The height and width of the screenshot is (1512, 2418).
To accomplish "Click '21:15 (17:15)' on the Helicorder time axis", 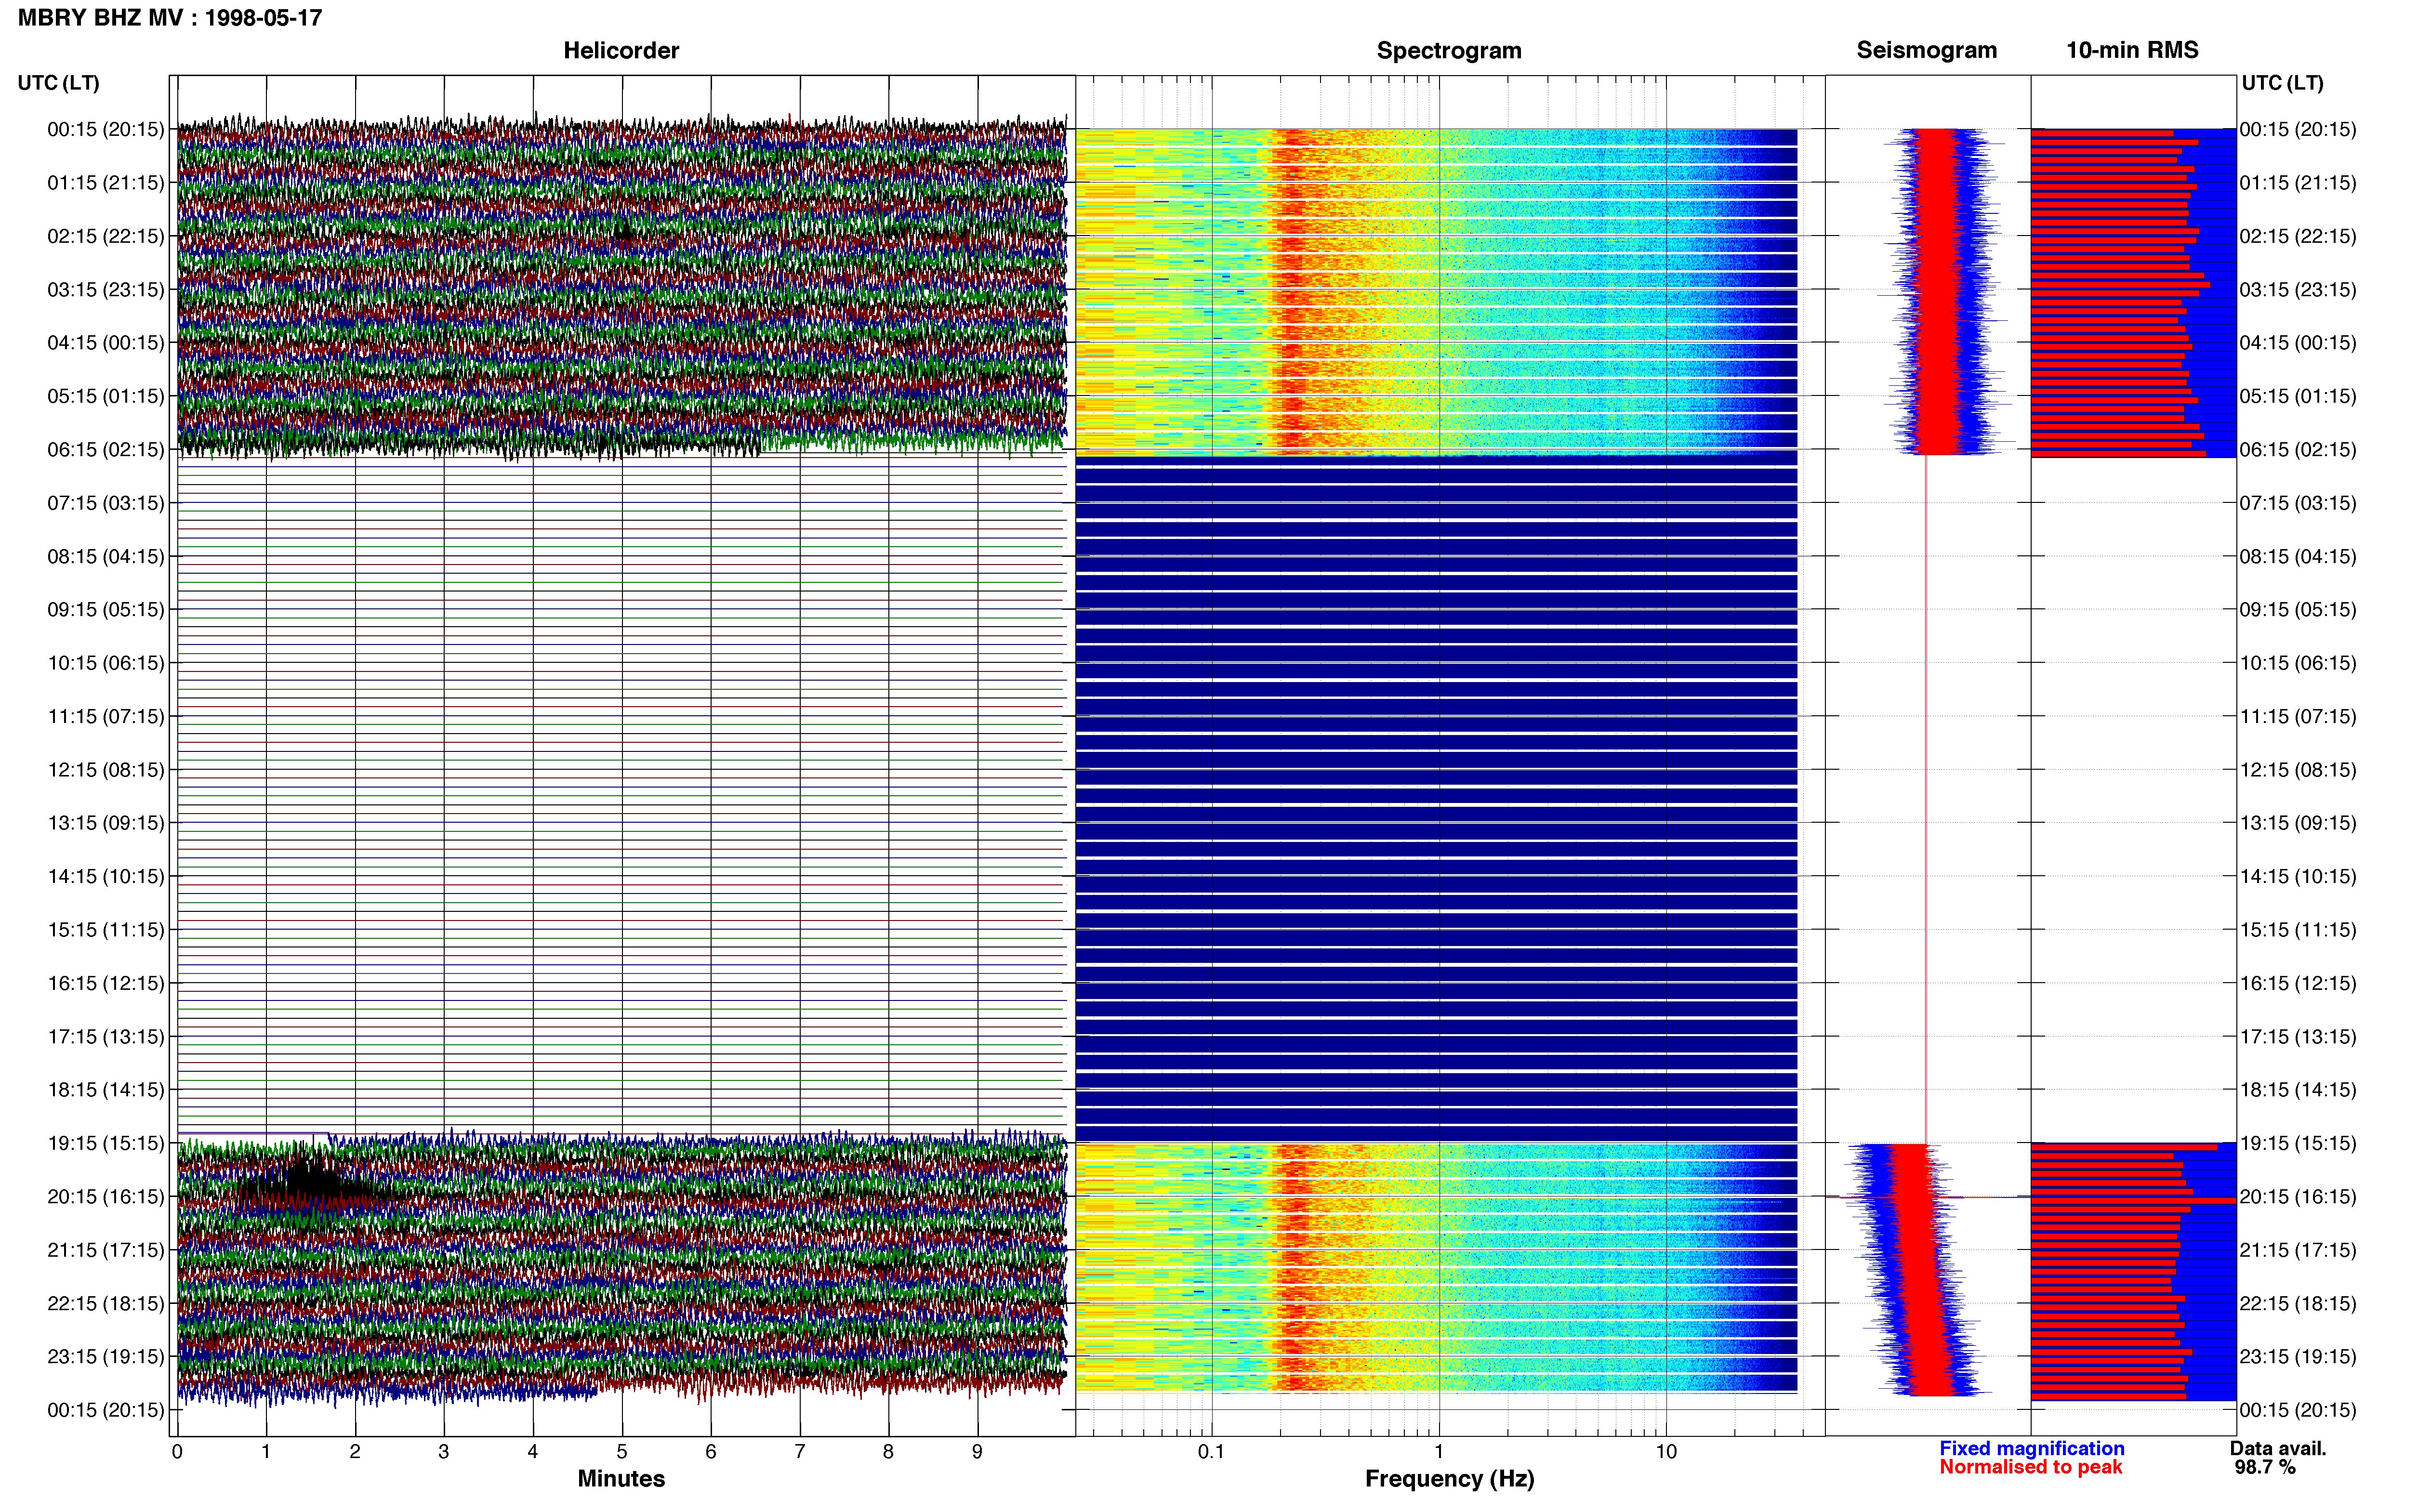I will point(106,1250).
